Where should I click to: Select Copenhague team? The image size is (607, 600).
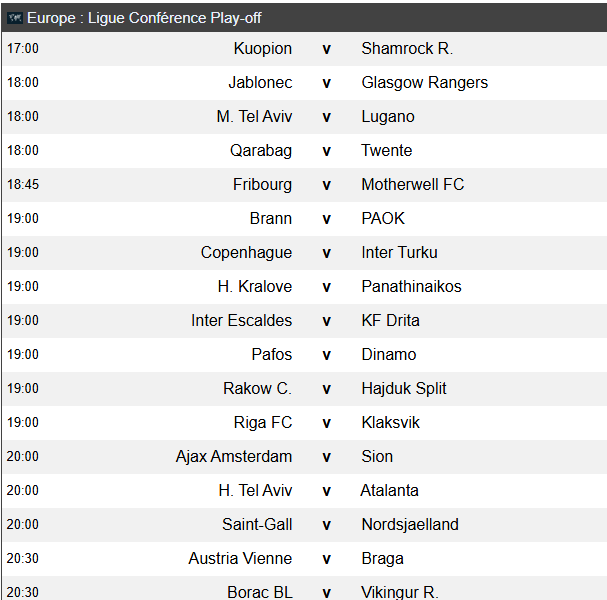coord(246,253)
